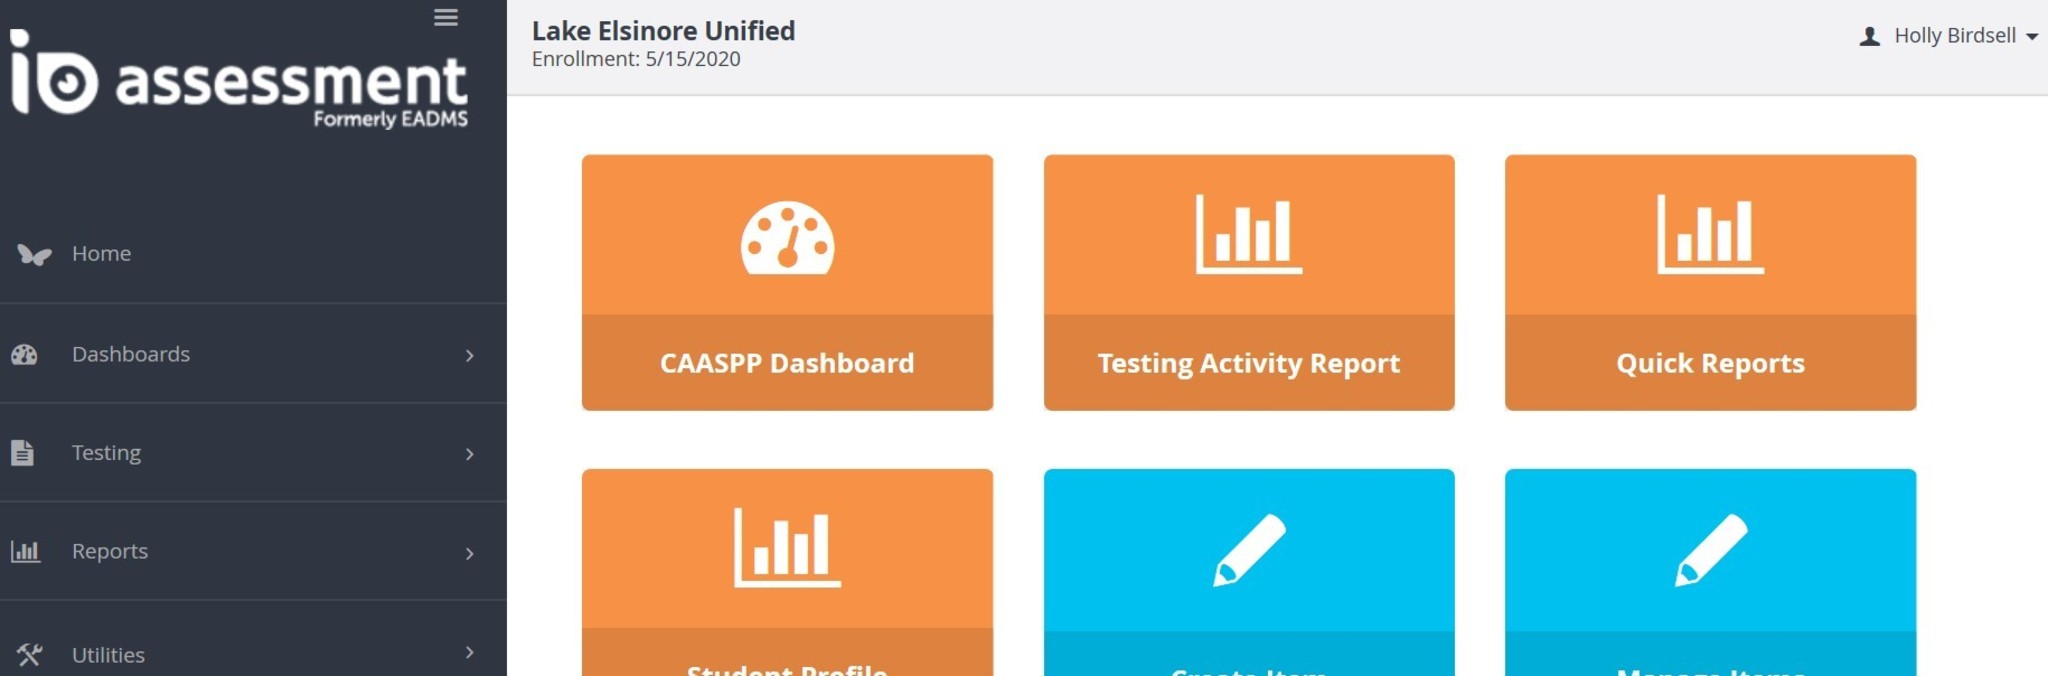
Task: Click the bar chart icon on Testing Activity Report
Action: [1249, 234]
